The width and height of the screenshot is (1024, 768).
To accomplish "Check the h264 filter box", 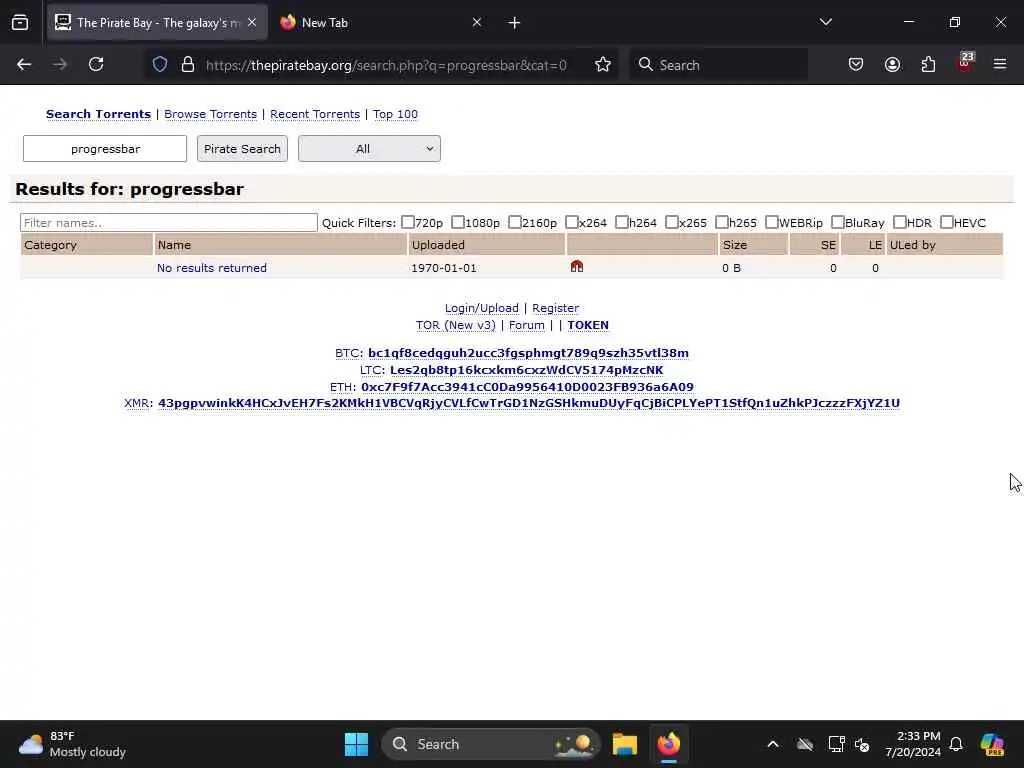I will point(622,223).
